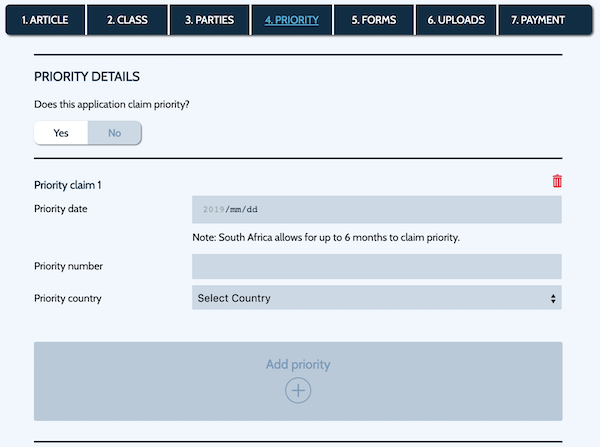Select No for claiming priority
The height and width of the screenshot is (447, 600).
[114, 133]
